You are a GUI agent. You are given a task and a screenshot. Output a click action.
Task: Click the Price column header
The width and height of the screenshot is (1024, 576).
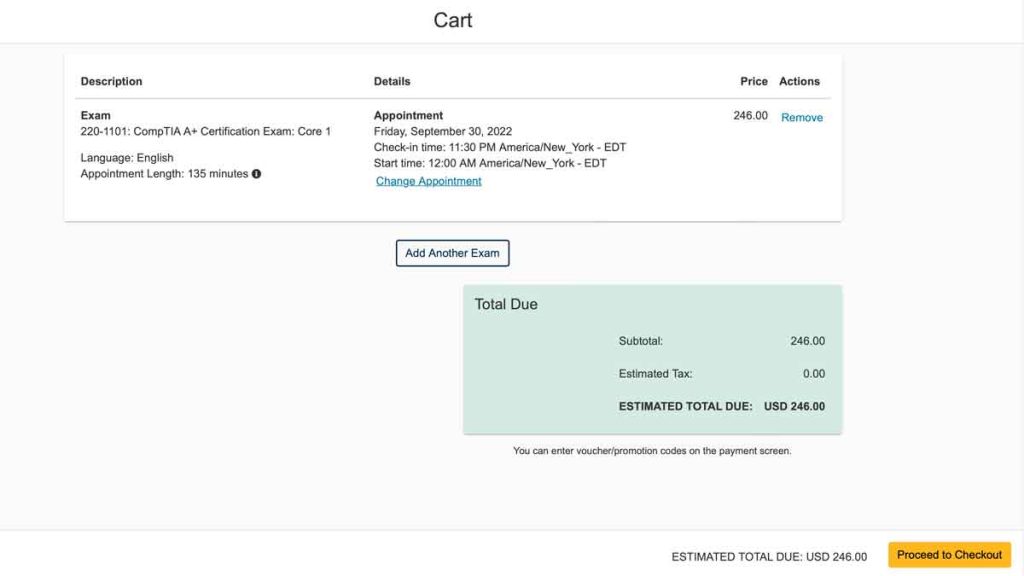[x=753, y=81]
